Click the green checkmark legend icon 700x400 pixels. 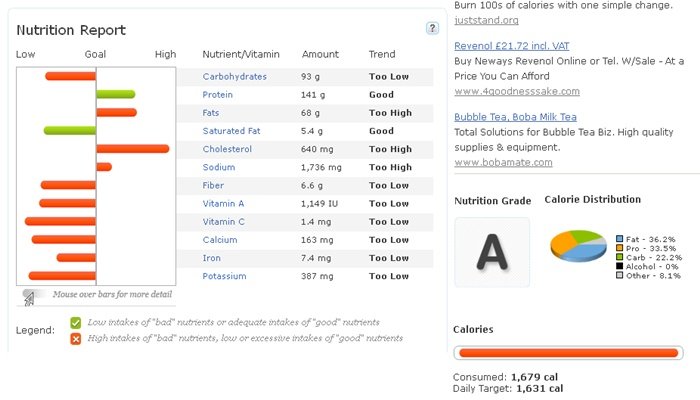76,323
